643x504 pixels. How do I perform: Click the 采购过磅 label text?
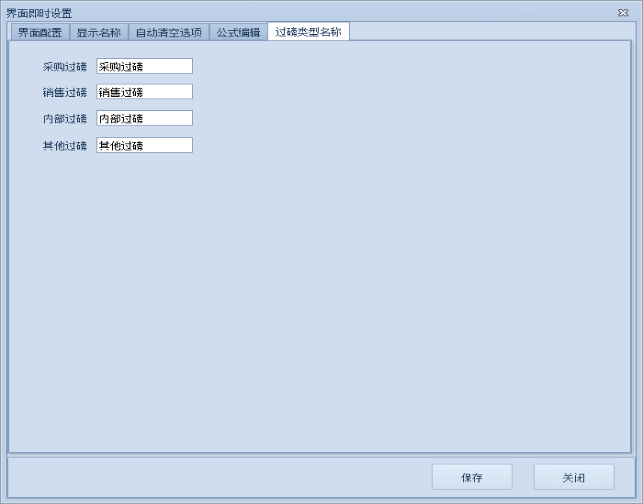[65, 66]
